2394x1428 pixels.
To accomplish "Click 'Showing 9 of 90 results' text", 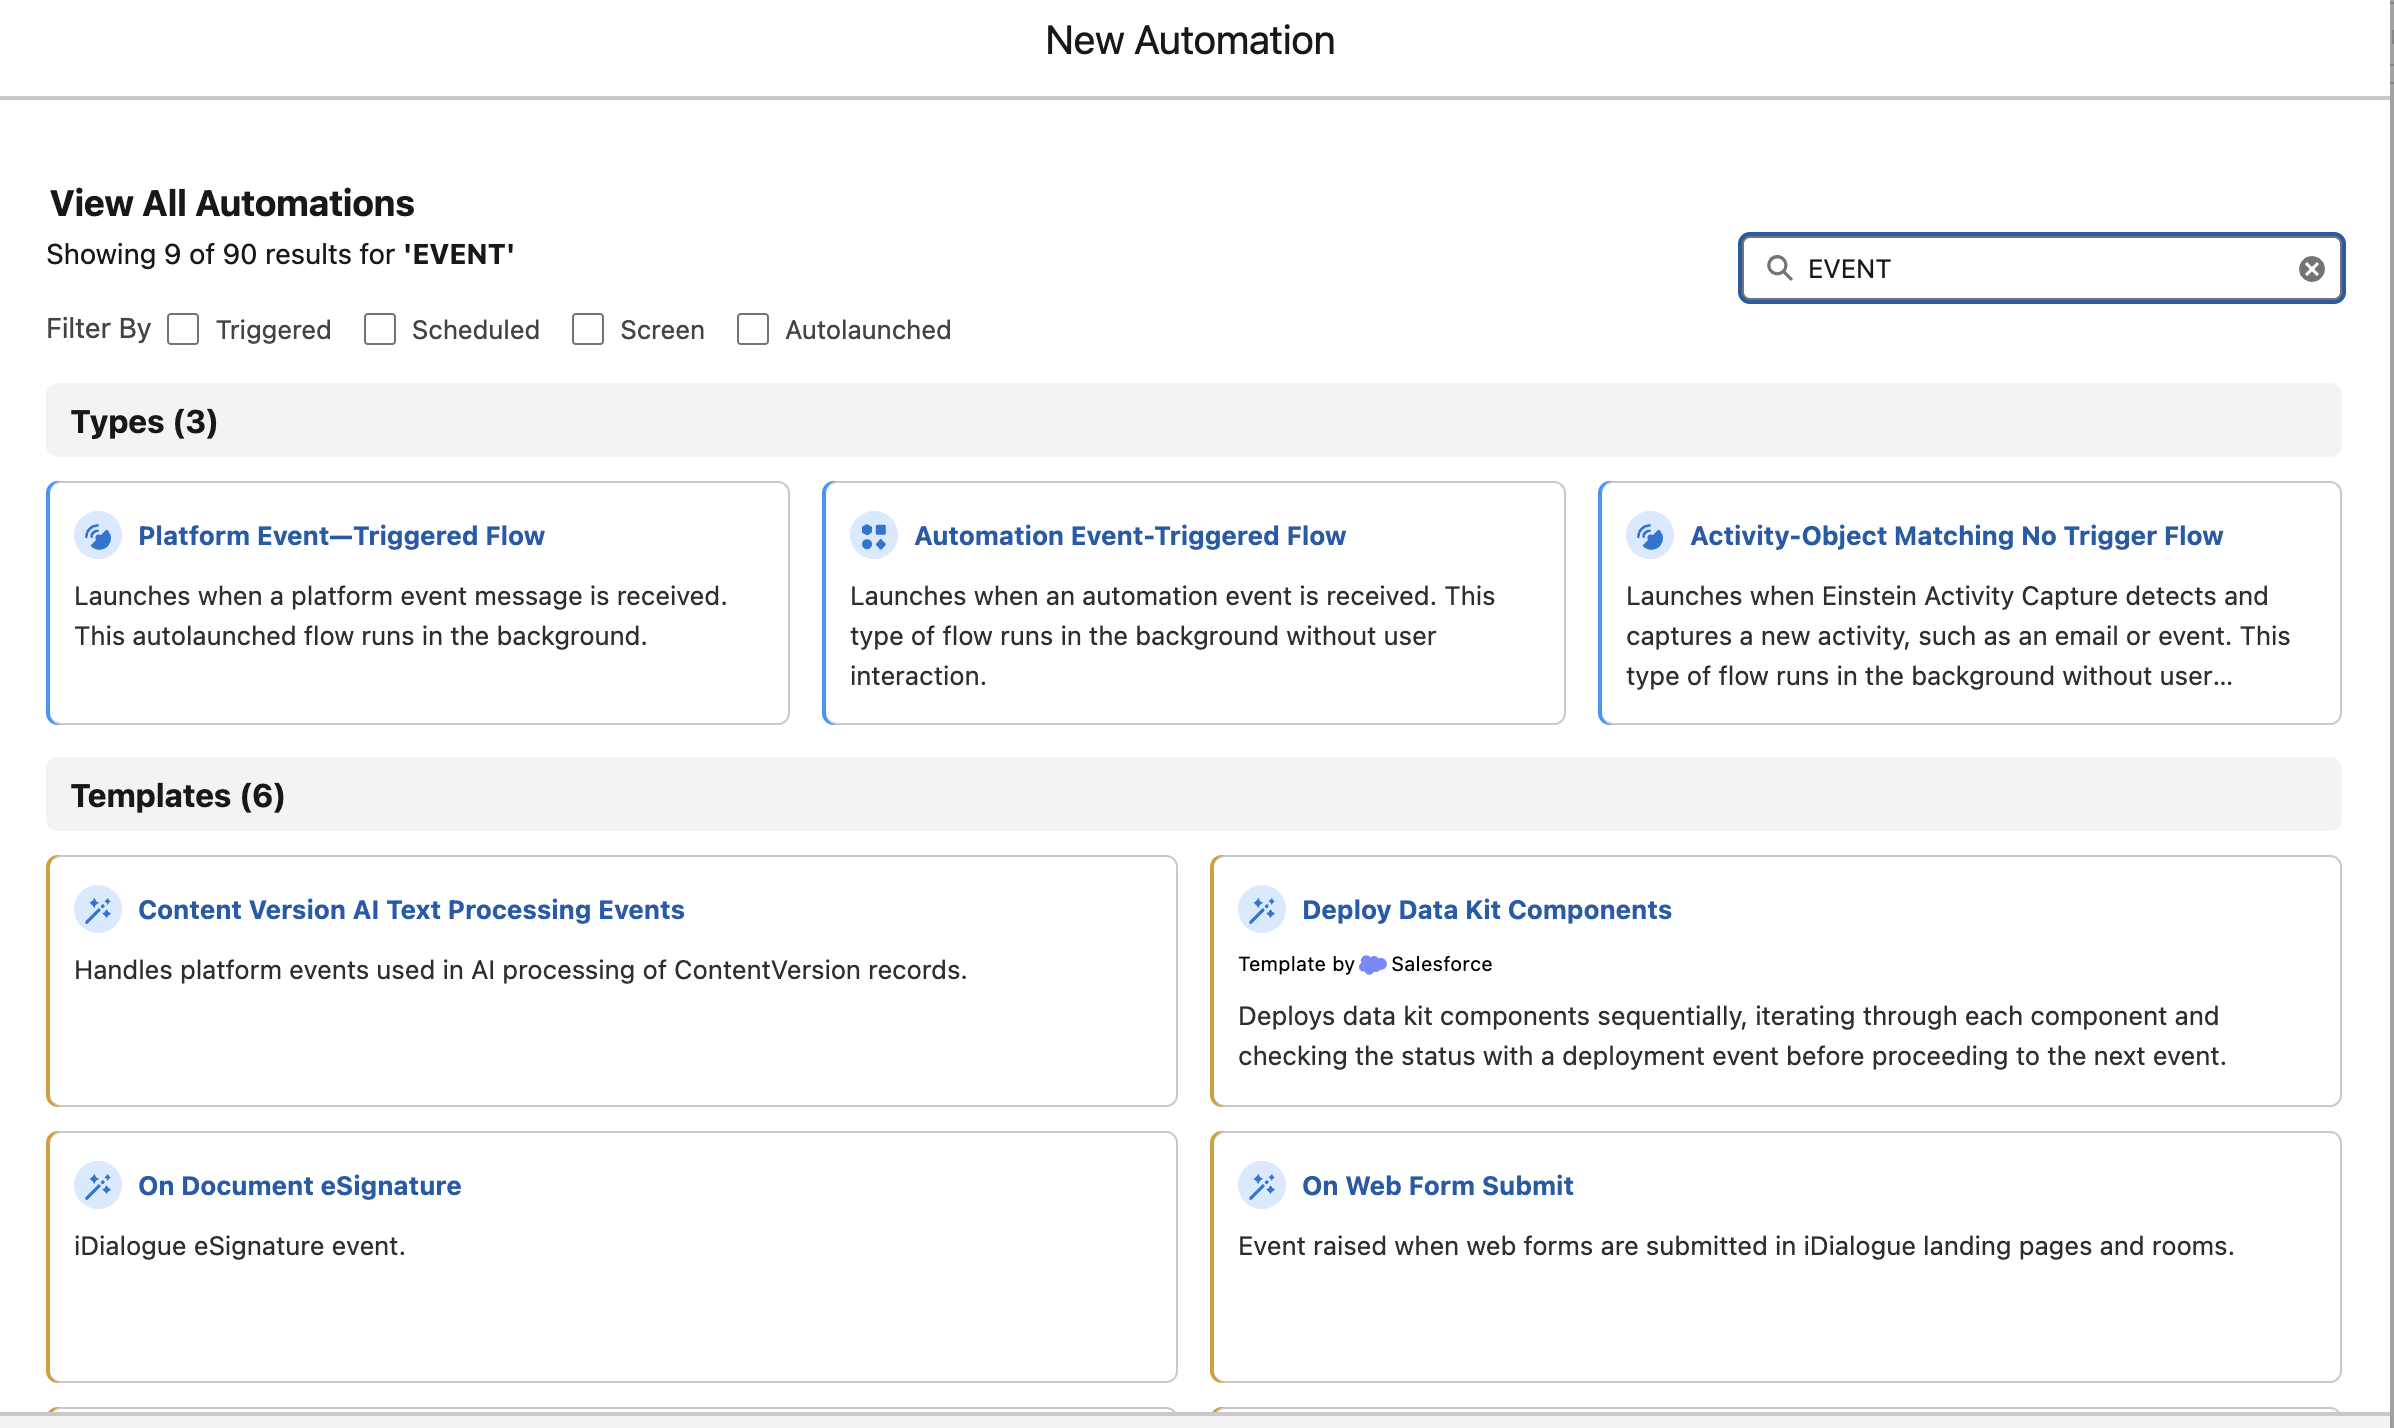I will coord(280,254).
